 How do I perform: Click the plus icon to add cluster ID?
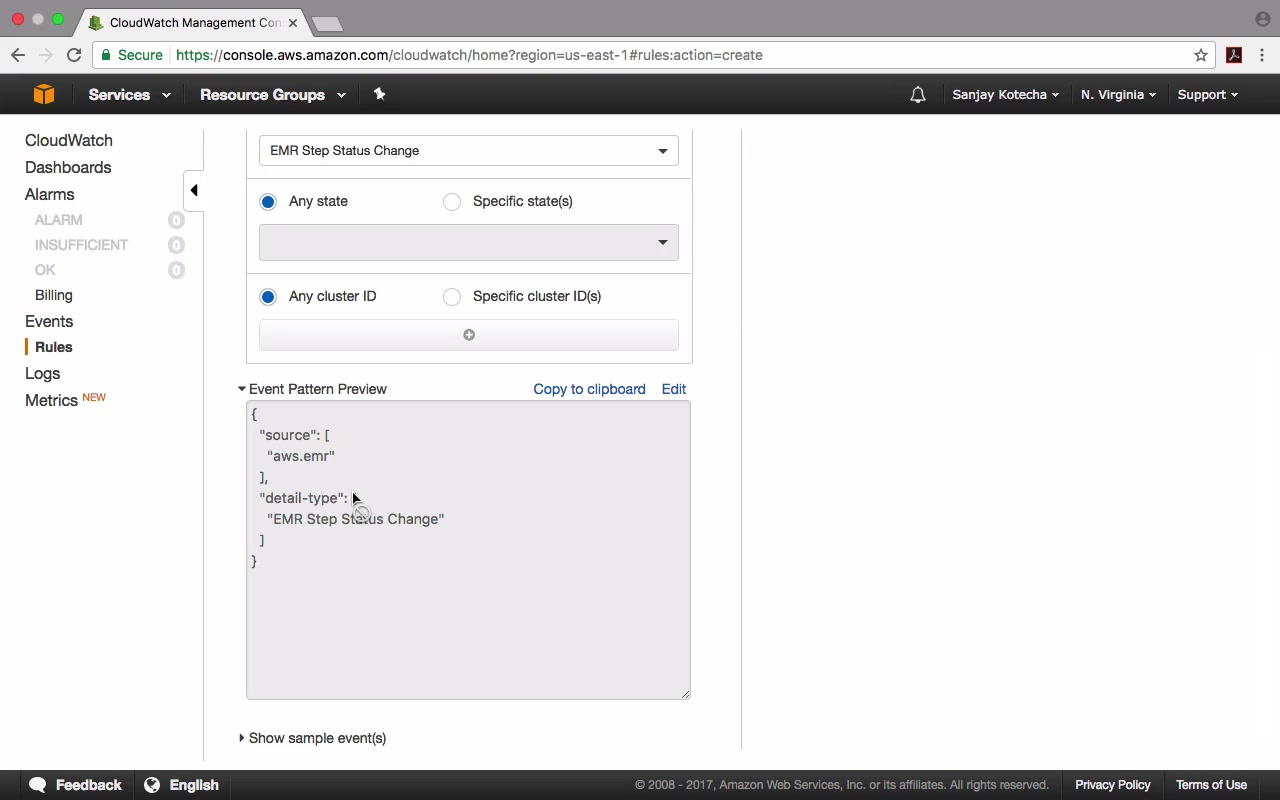(469, 335)
